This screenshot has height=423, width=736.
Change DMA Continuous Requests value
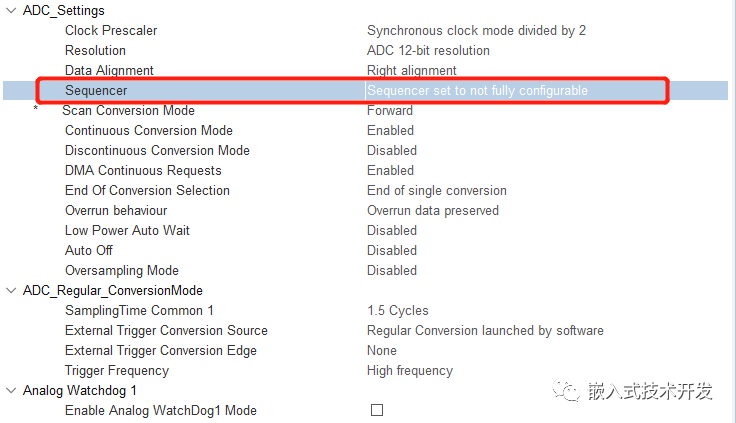(x=390, y=170)
